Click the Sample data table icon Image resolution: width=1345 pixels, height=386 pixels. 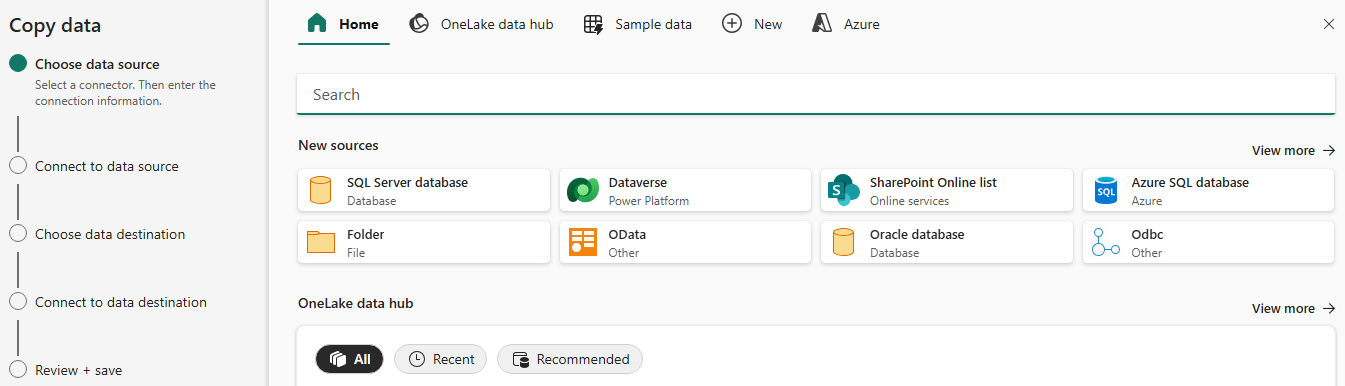[x=593, y=24]
